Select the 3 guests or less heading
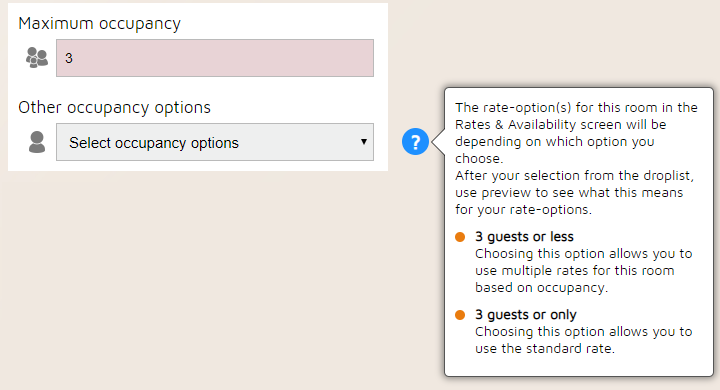 [524, 237]
